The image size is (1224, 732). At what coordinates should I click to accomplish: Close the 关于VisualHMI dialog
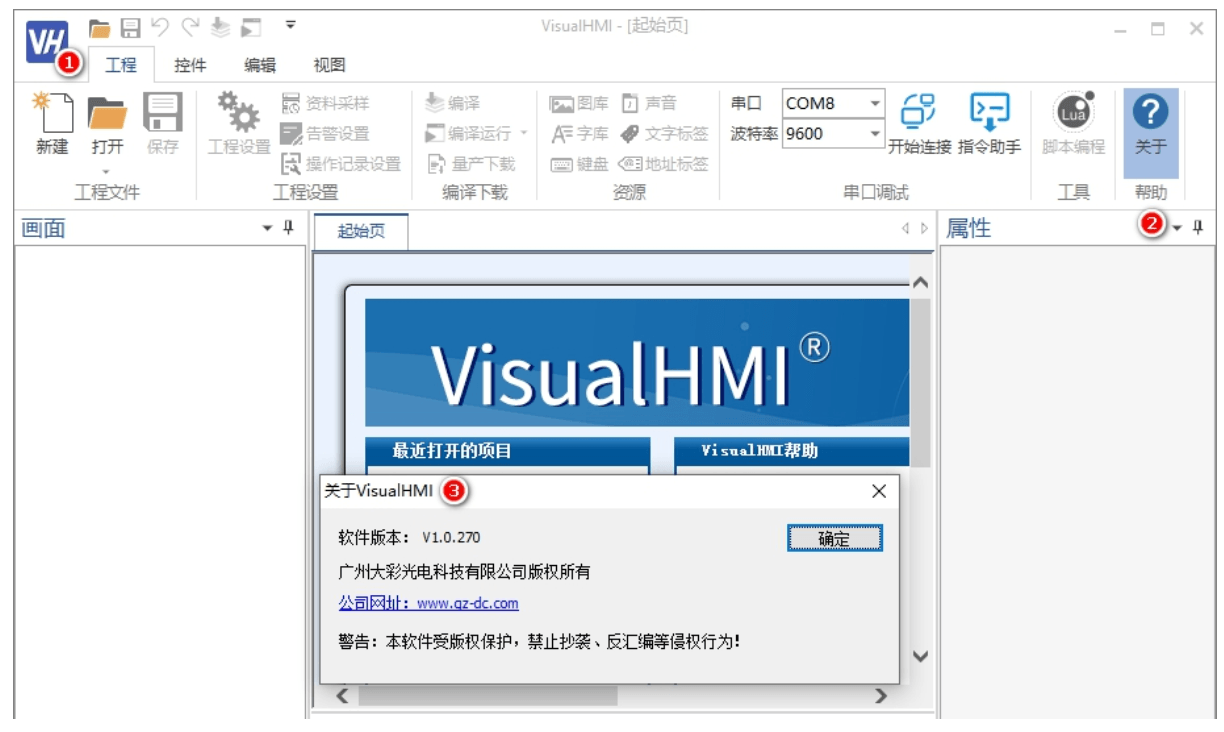878,491
